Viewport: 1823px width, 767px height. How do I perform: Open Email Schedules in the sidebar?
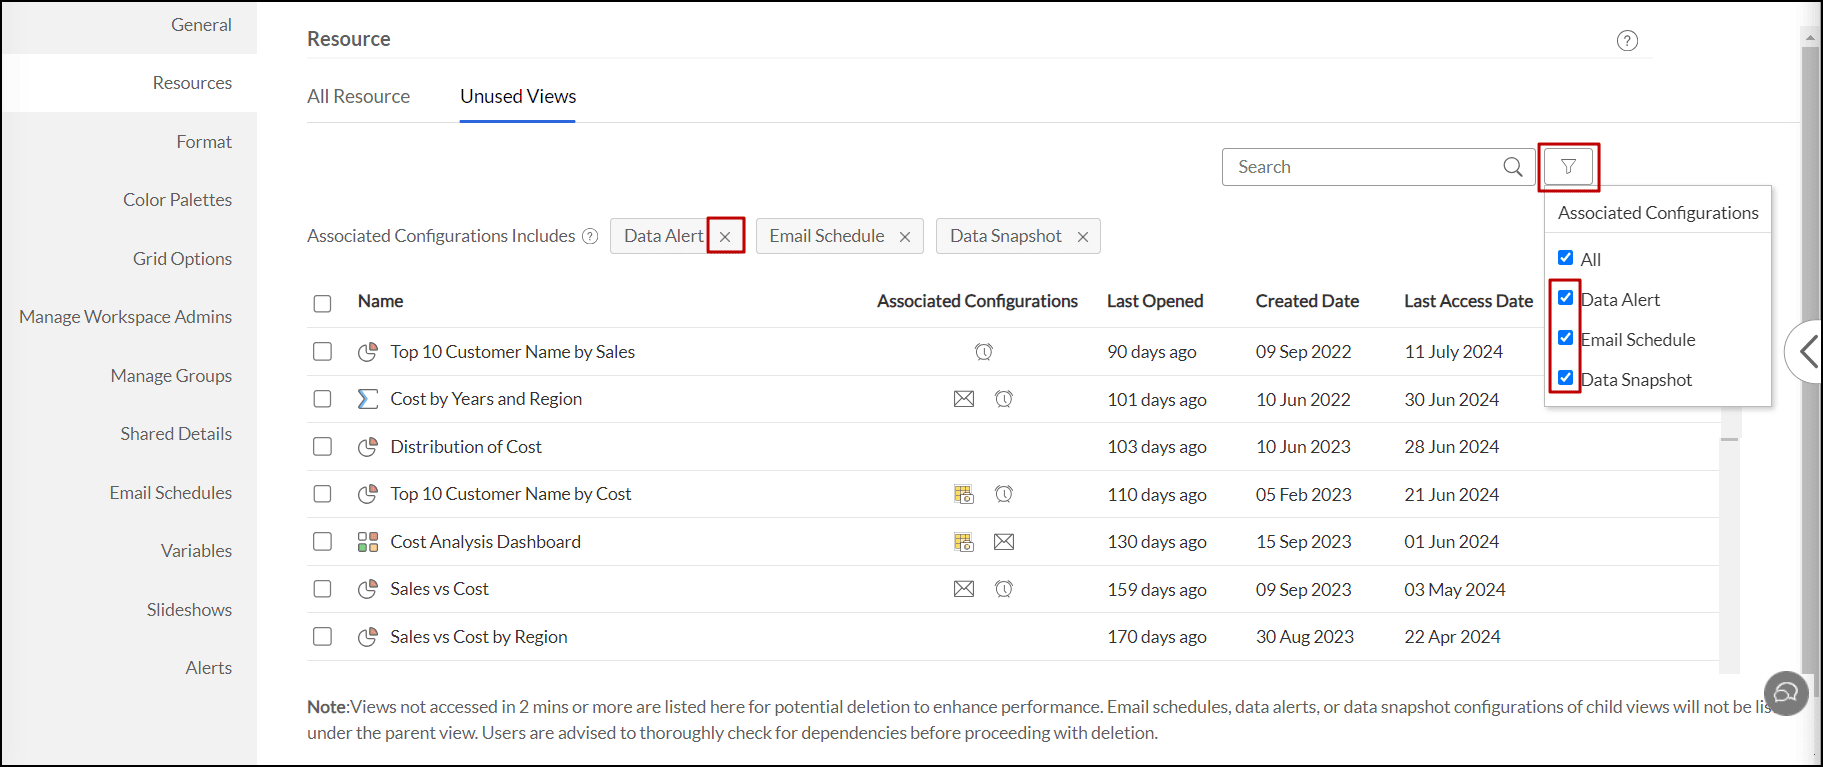pyautogui.click(x=171, y=493)
